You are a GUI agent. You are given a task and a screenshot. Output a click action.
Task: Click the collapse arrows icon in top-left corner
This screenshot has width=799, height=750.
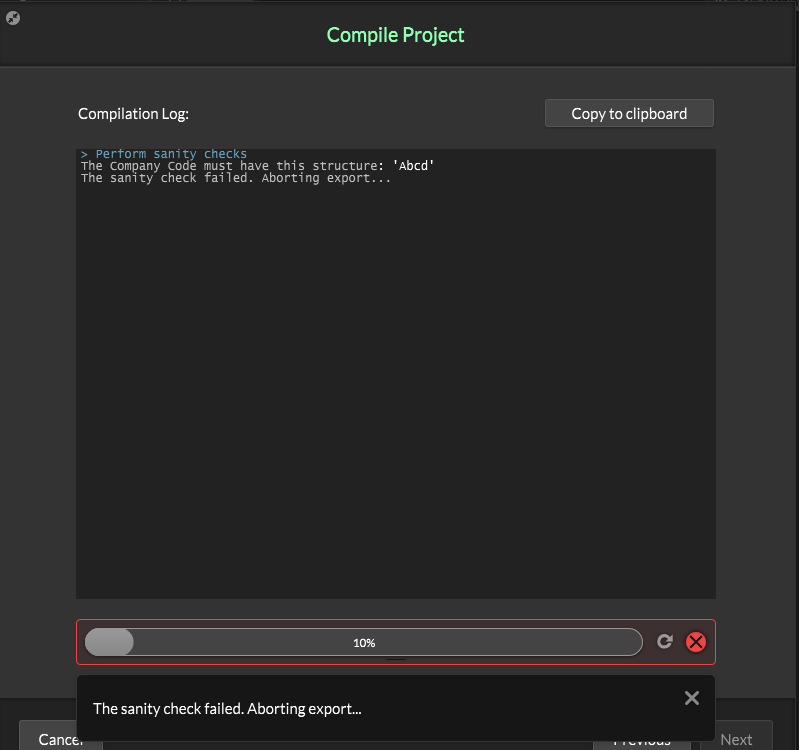(13, 17)
